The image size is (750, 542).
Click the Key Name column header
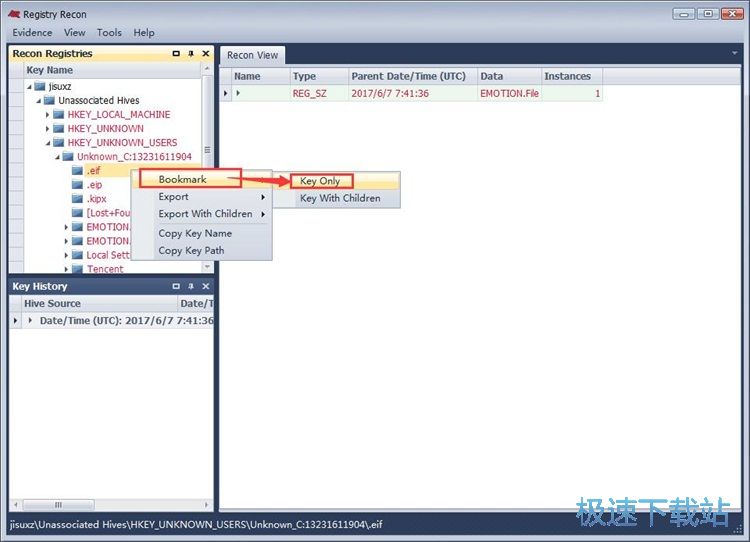112,70
